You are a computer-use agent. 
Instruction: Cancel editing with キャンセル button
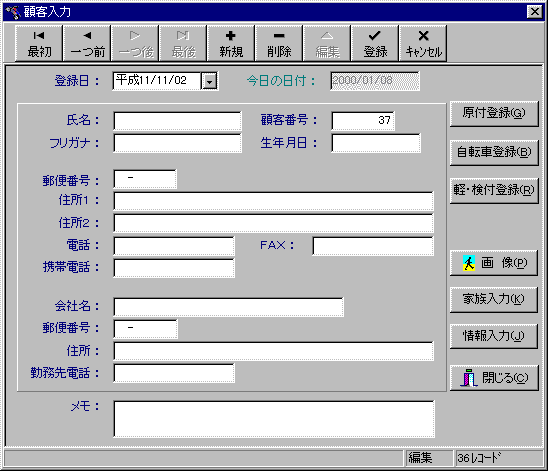(423, 43)
